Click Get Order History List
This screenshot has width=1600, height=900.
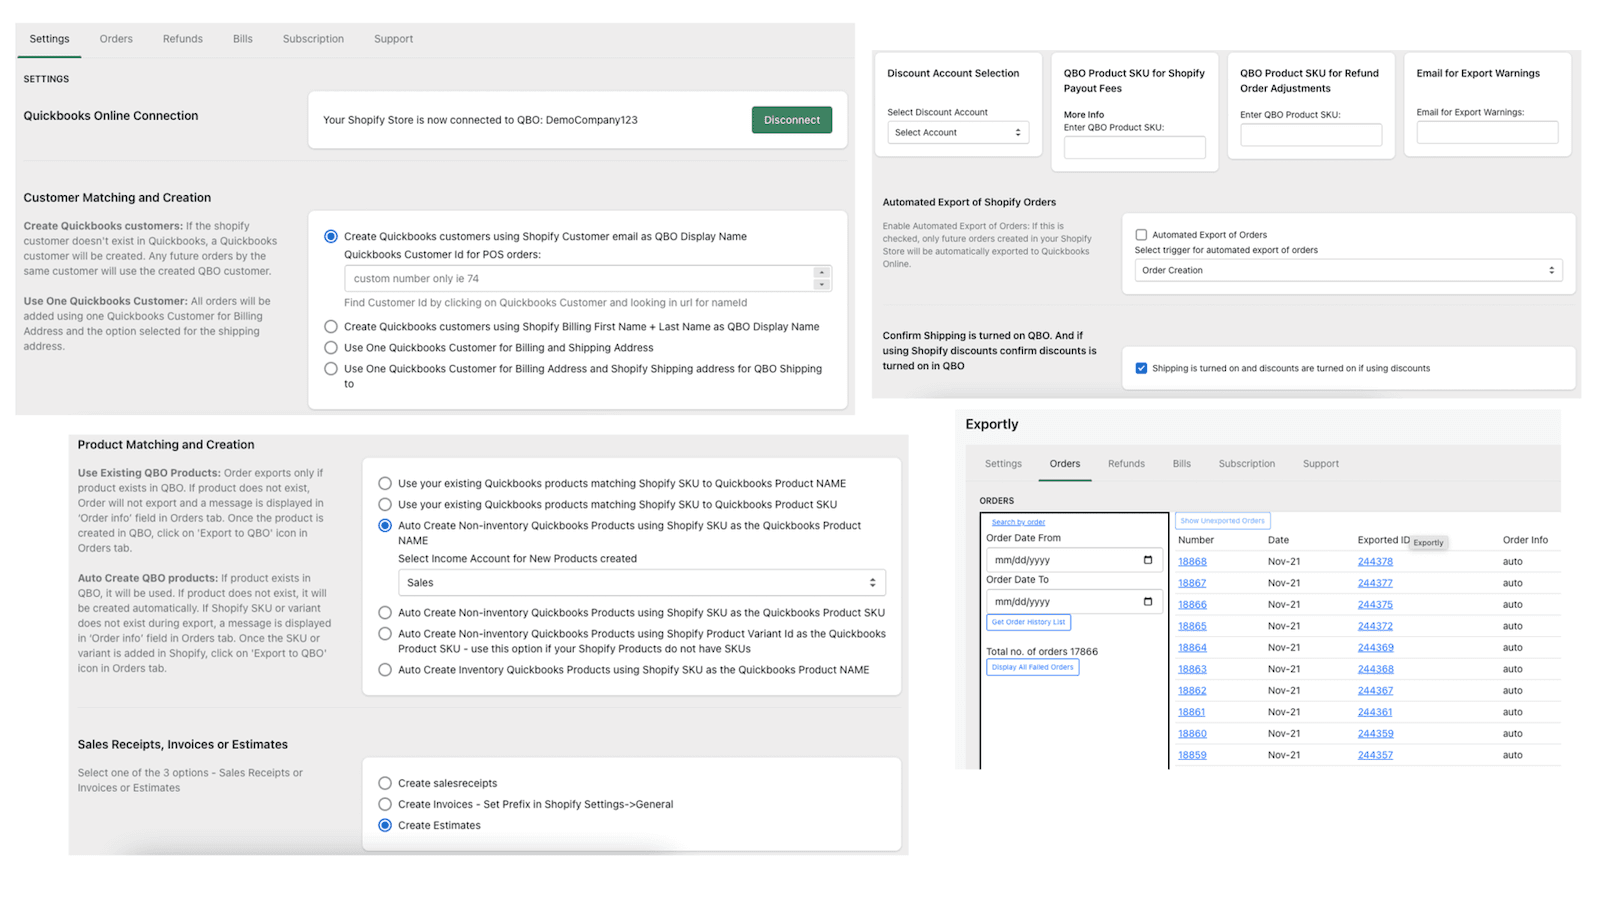(1028, 622)
